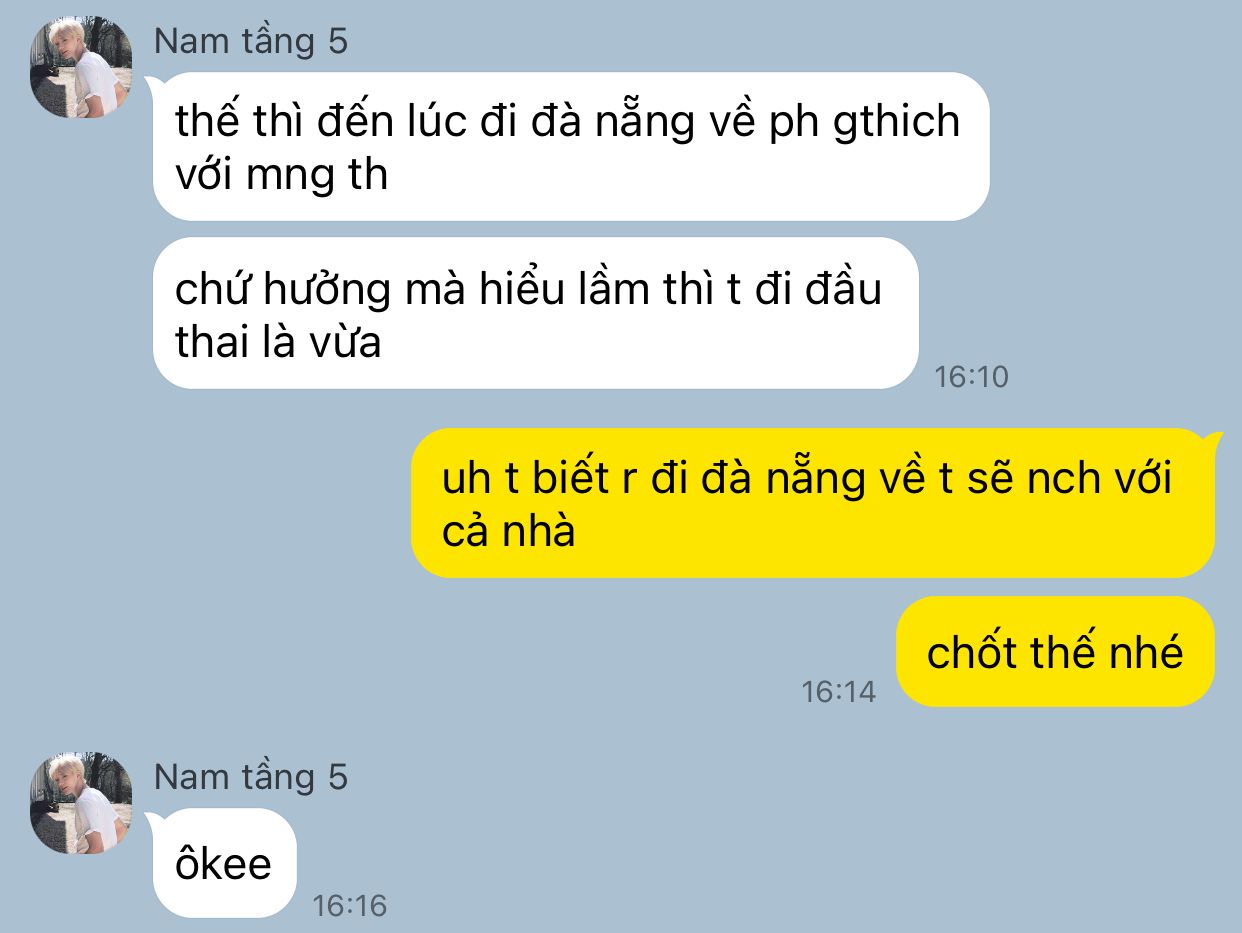Screen dimensions: 1242x933
Task: Tap the yellow 'chốt thế nhé' bubble
Action: 1055,652
